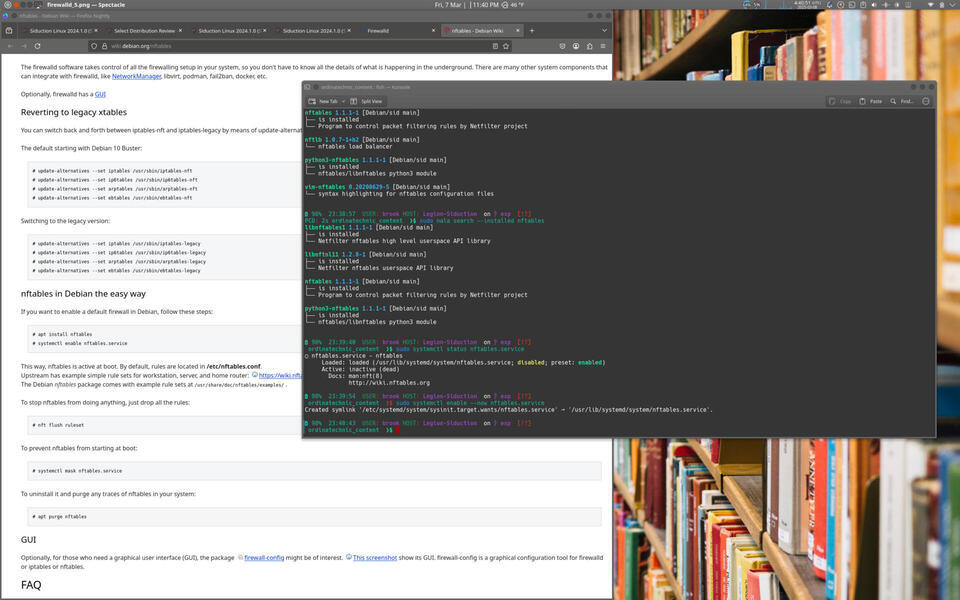This screenshot has height=600, width=960.
Task: Activate the nftables - Debian Wiki tab
Action: click(x=482, y=31)
